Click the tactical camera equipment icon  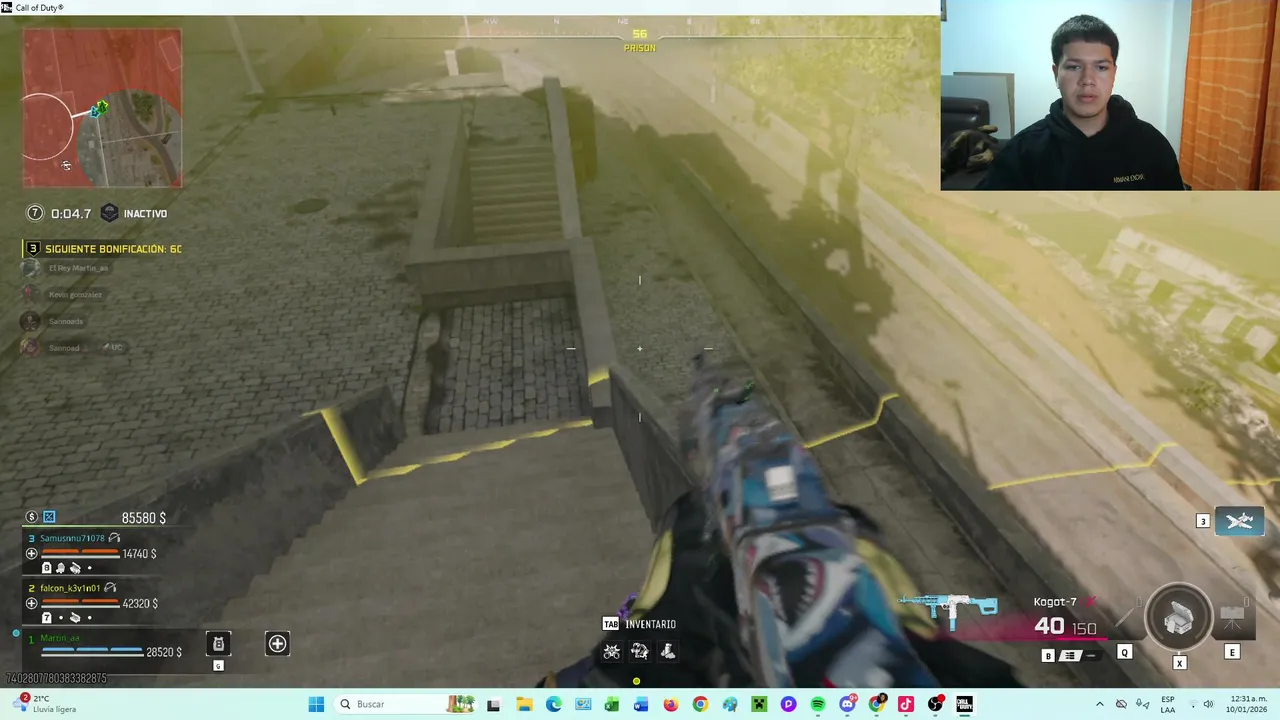coord(1232,617)
